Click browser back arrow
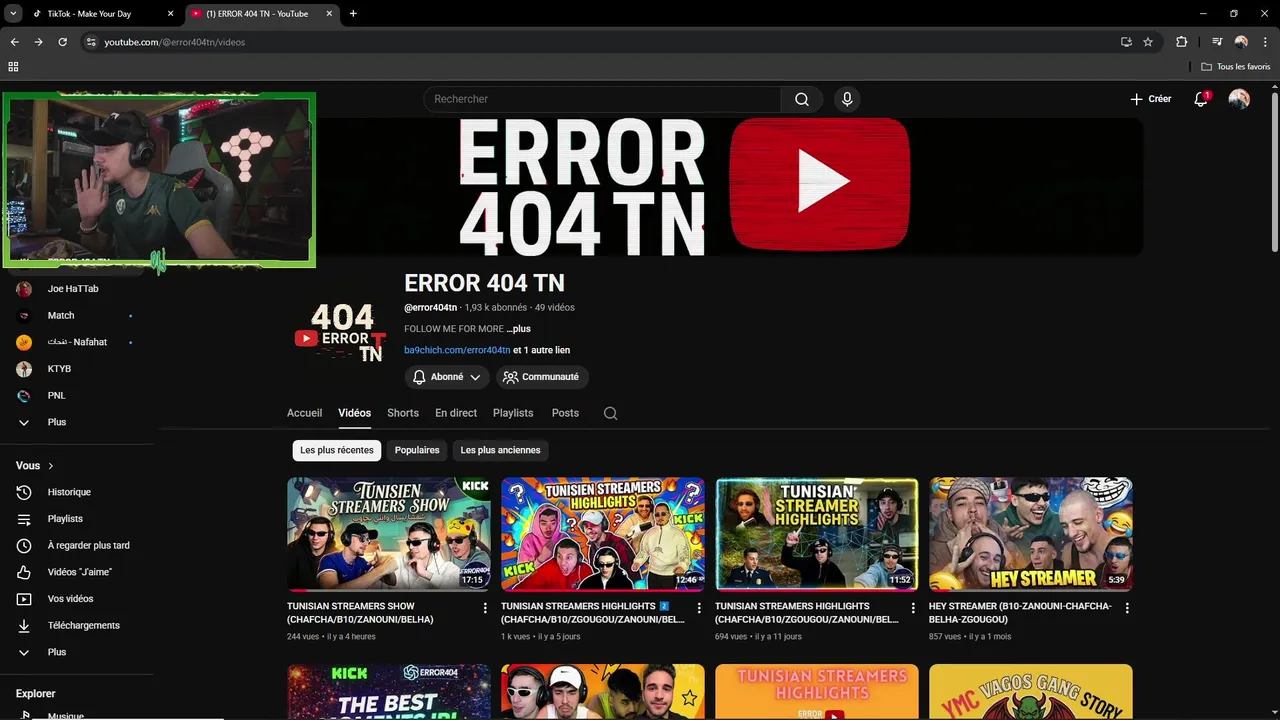 tap(14, 42)
